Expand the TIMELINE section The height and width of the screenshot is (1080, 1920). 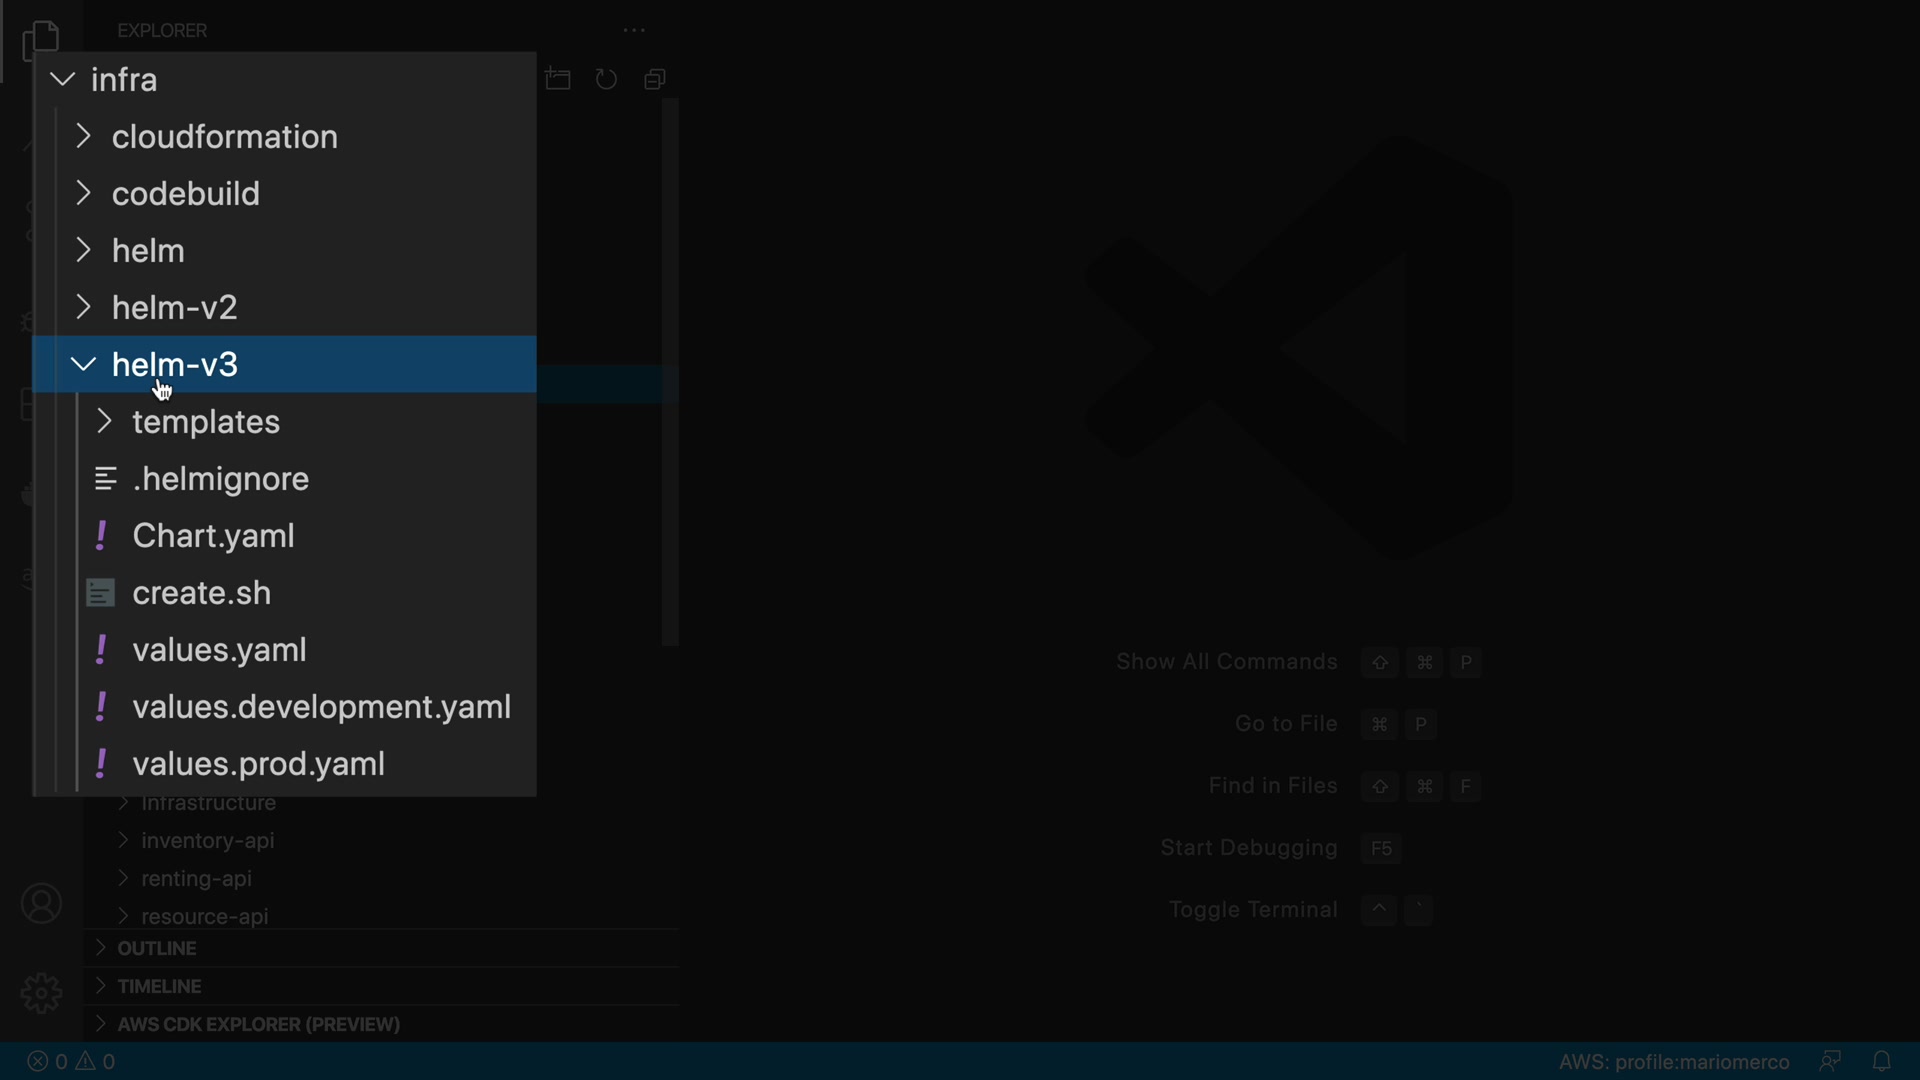pos(159,986)
